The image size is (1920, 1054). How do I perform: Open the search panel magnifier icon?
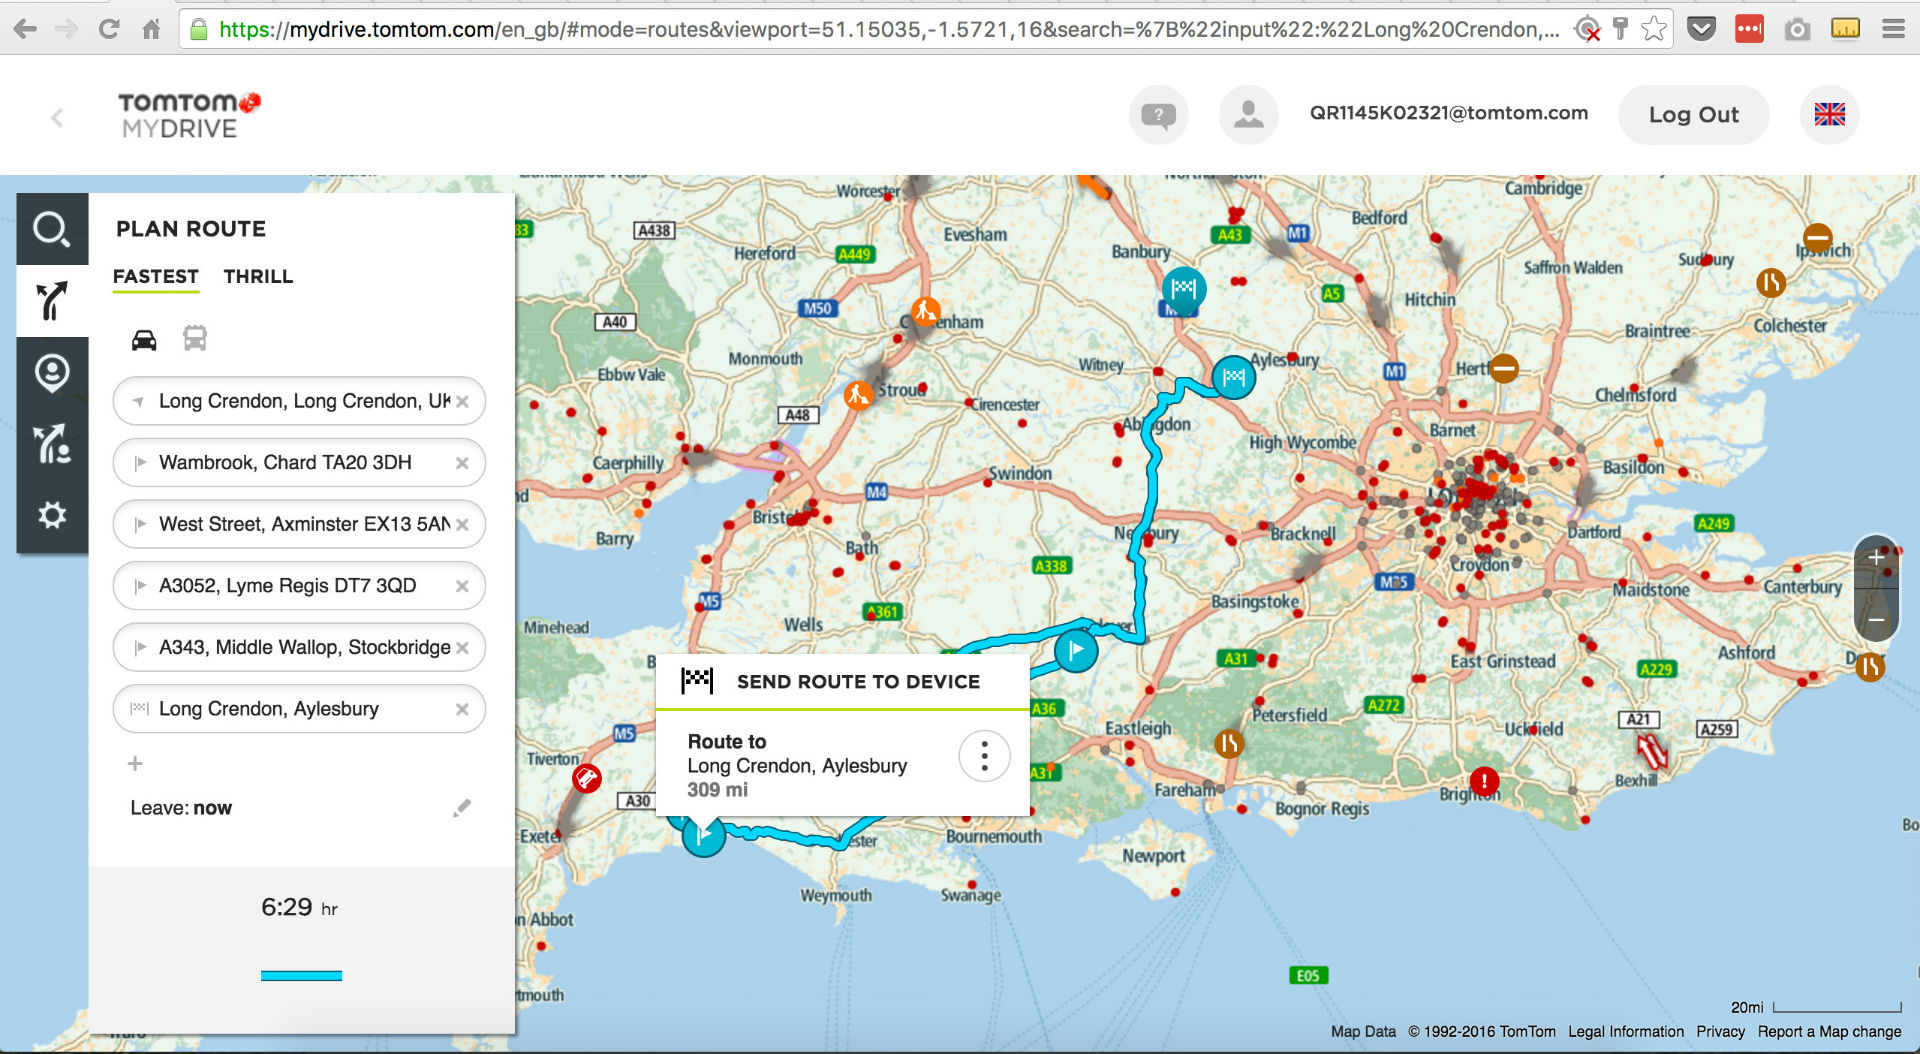pyautogui.click(x=52, y=229)
